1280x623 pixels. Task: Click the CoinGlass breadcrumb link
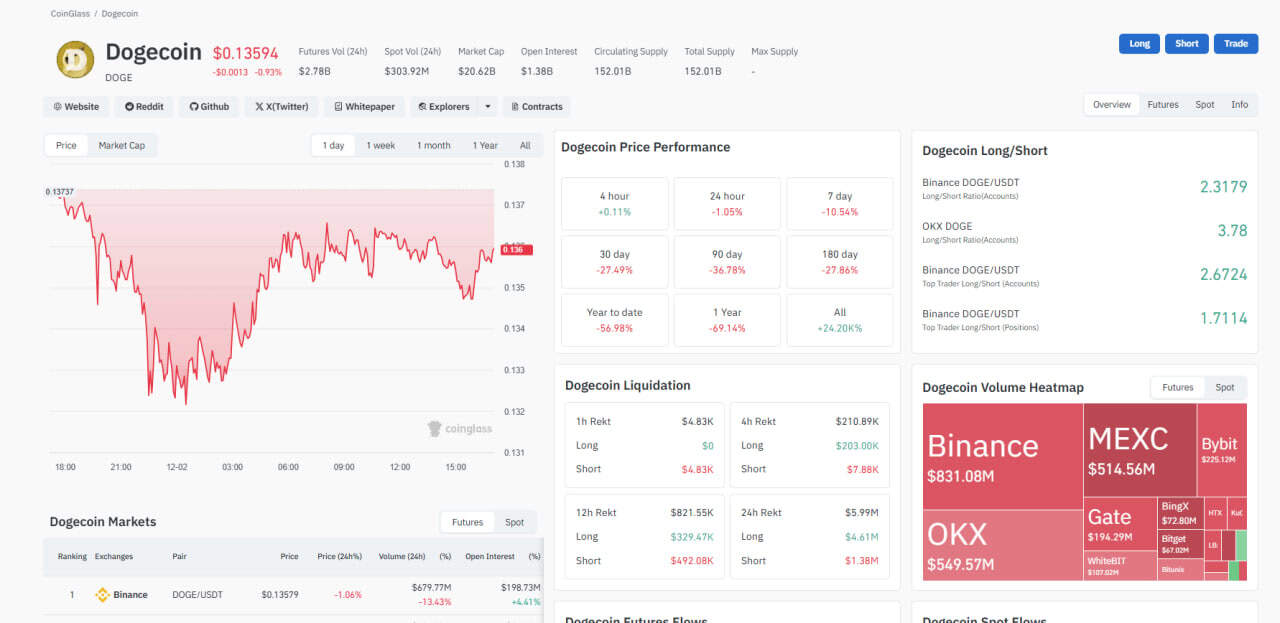click(x=70, y=14)
